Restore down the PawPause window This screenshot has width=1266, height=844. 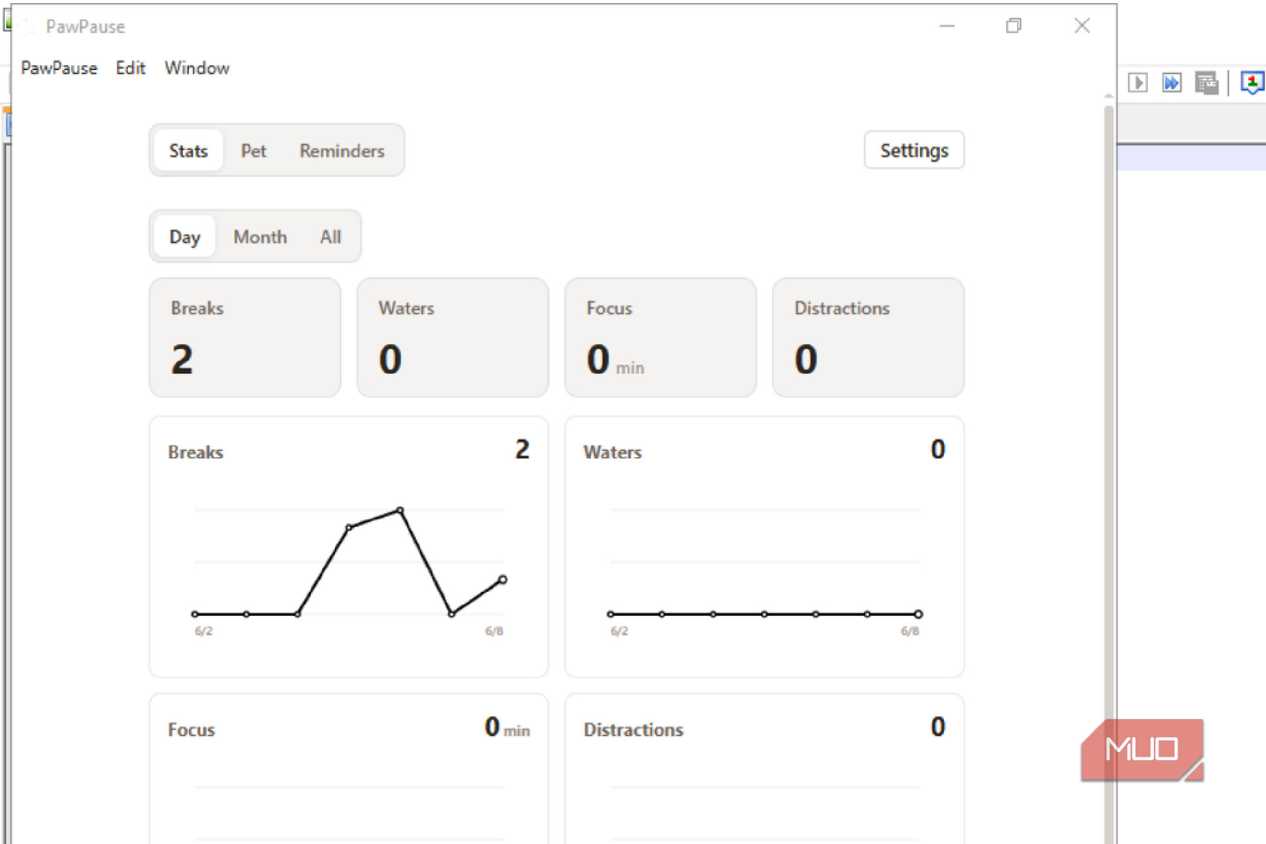(x=1014, y=26)
